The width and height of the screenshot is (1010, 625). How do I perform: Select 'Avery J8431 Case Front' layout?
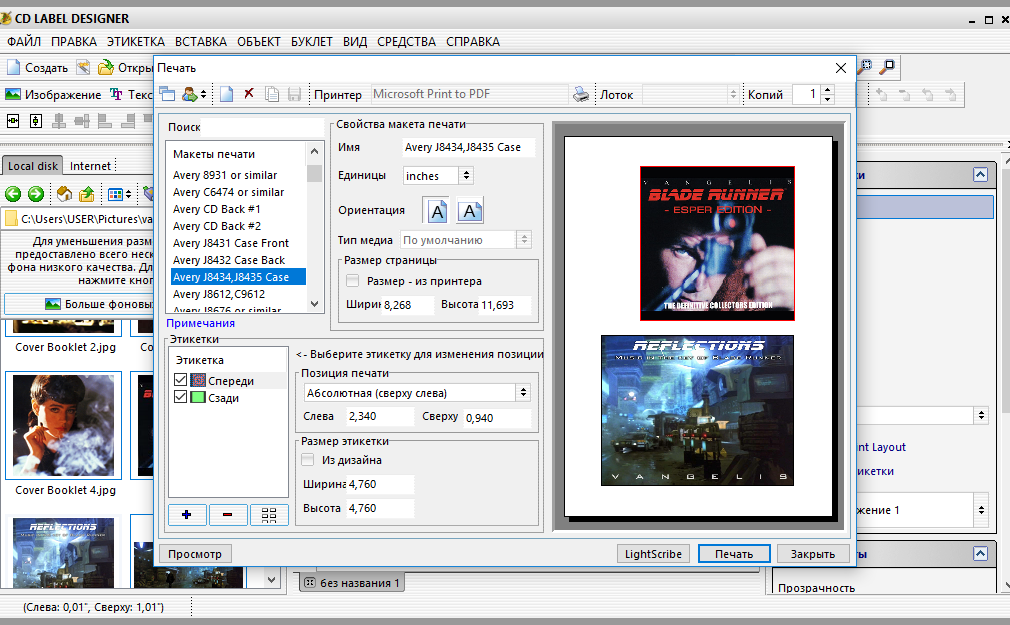(x=231, y=243)
